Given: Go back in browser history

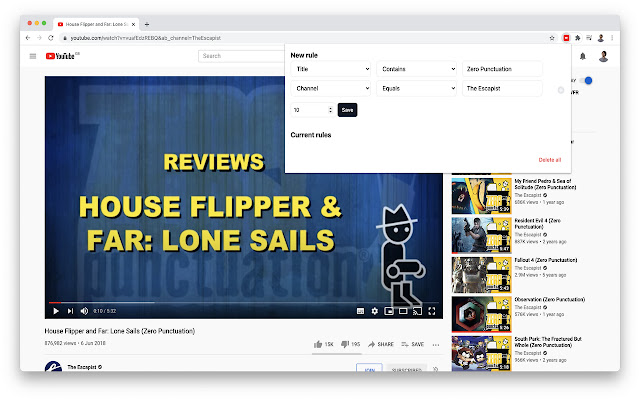Looking at the screenshot, I should pos(28,38).
